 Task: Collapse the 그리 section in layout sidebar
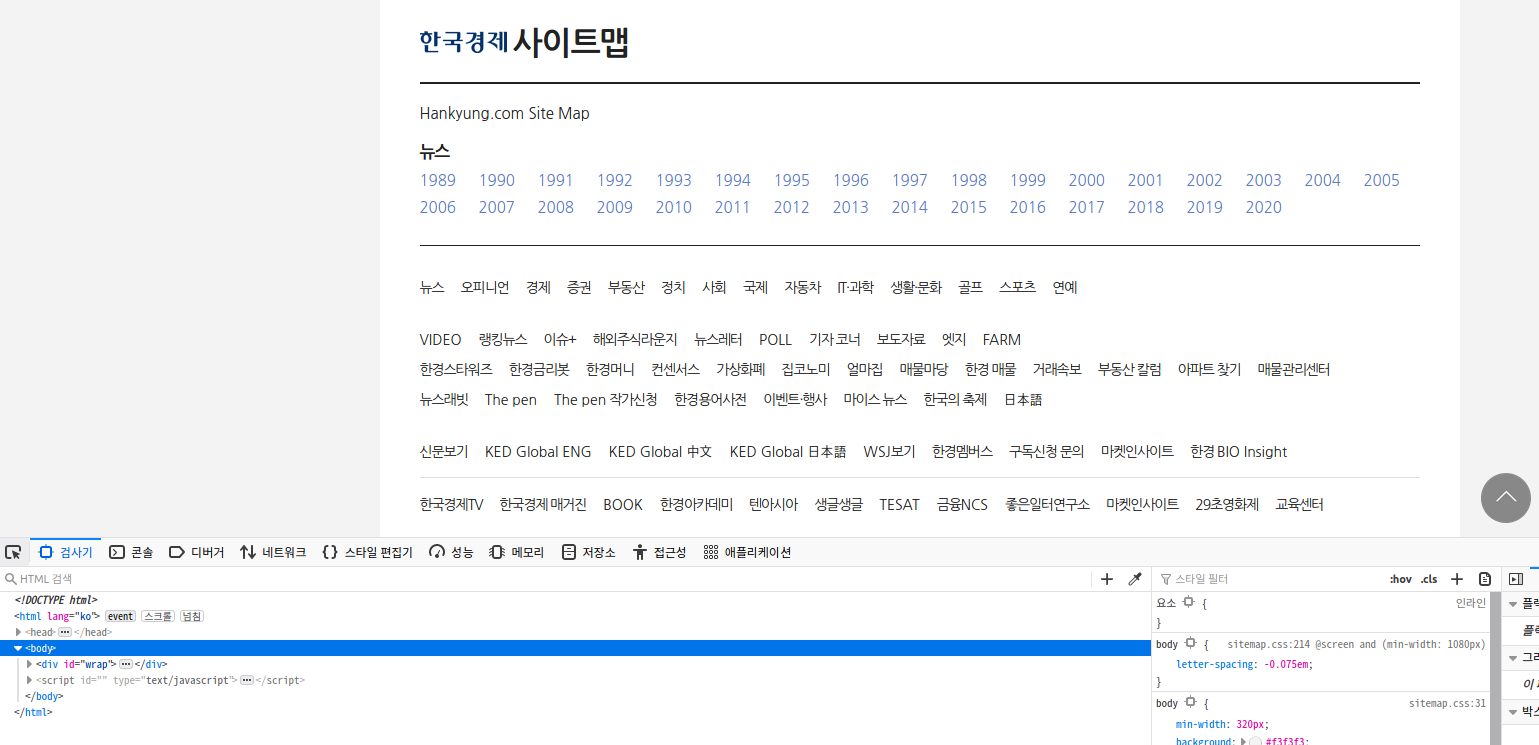click(x=1513, y=657)
